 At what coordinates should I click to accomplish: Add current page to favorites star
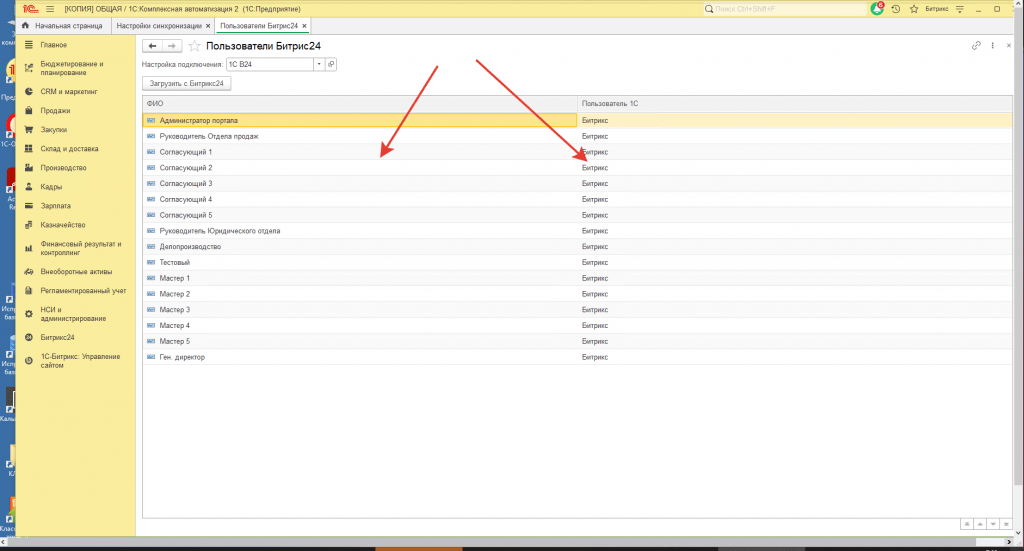click(x=194, y=46)
